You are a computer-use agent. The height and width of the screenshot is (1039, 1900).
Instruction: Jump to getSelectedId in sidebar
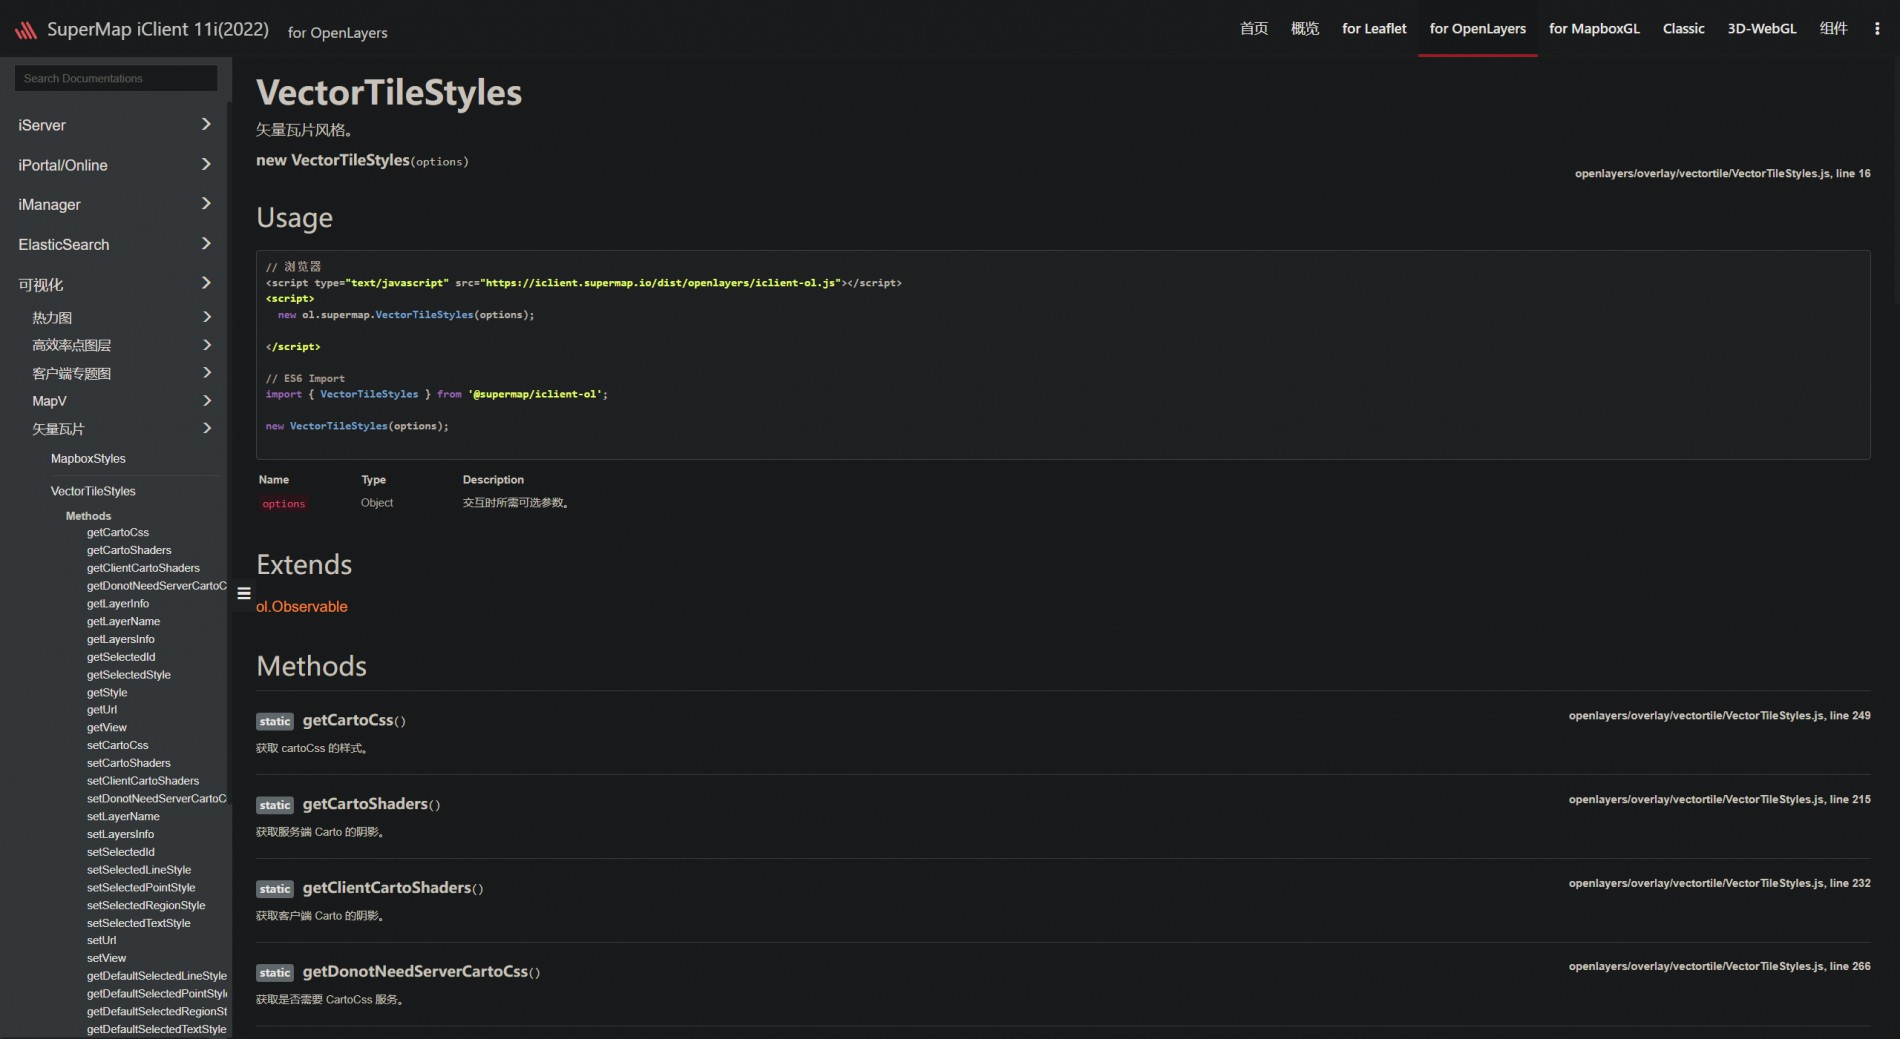(121, 657)
